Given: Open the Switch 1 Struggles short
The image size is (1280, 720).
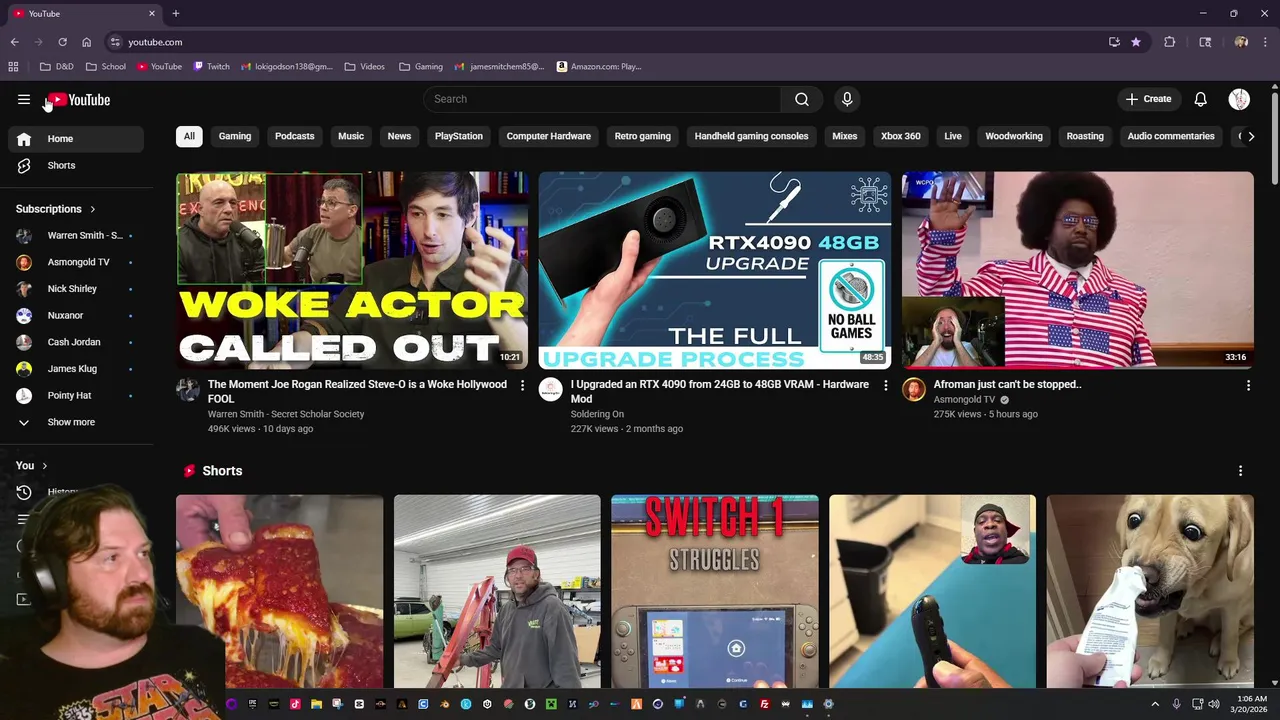Looking at the screenshot, I should click(715, 591).
